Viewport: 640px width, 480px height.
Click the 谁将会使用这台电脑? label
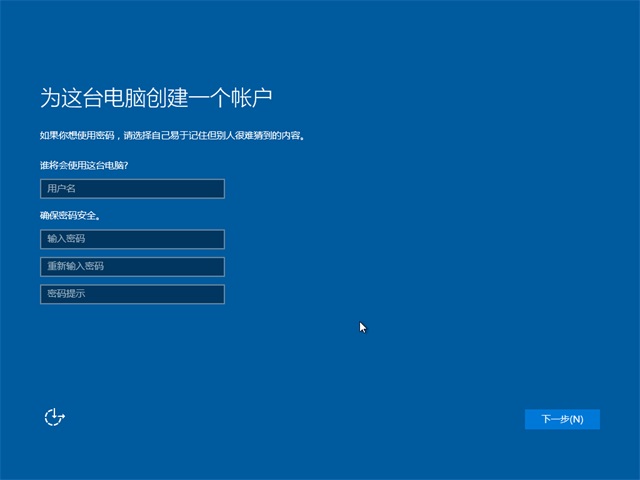pyautogui.click(x=84, y=164)
